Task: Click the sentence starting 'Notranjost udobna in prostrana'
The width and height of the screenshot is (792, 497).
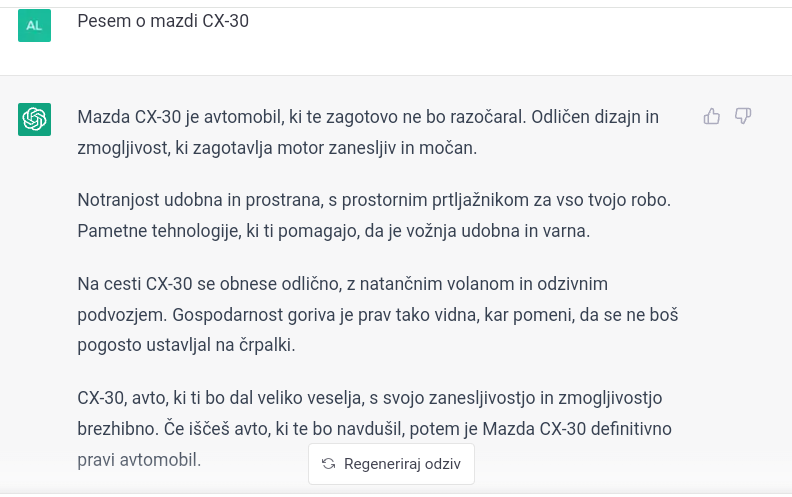Action: point(374,200)
